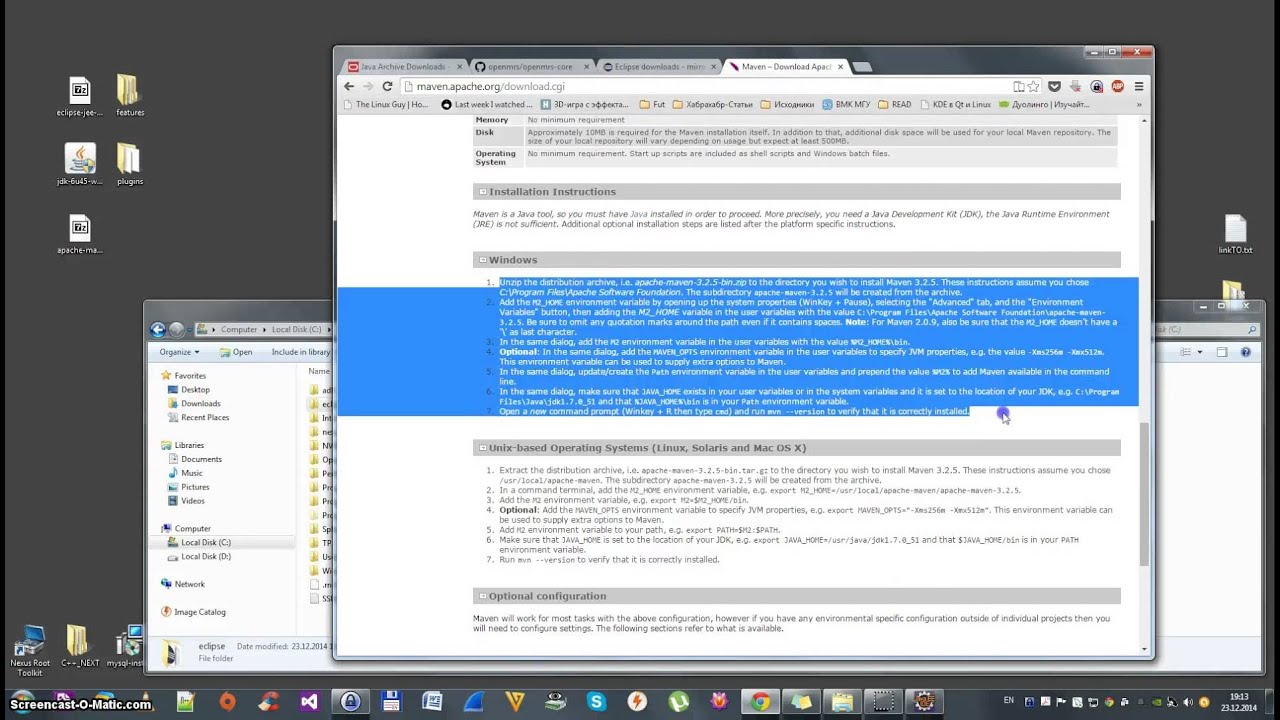
Task: Open a new Chrome tab
Action: pos(862,67)
